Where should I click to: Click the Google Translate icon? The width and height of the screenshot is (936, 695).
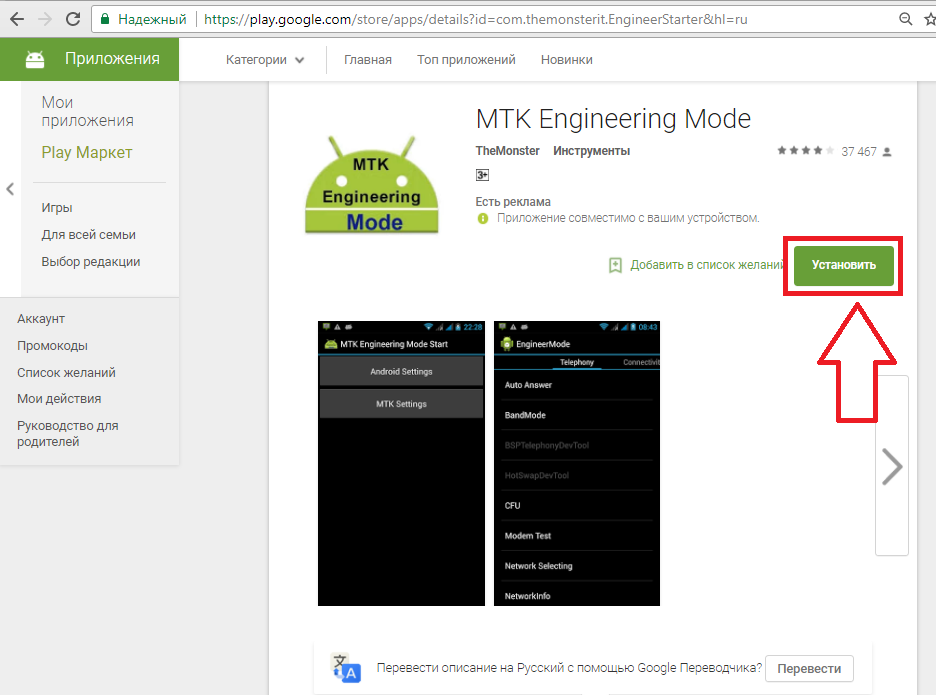click(346, 668)
